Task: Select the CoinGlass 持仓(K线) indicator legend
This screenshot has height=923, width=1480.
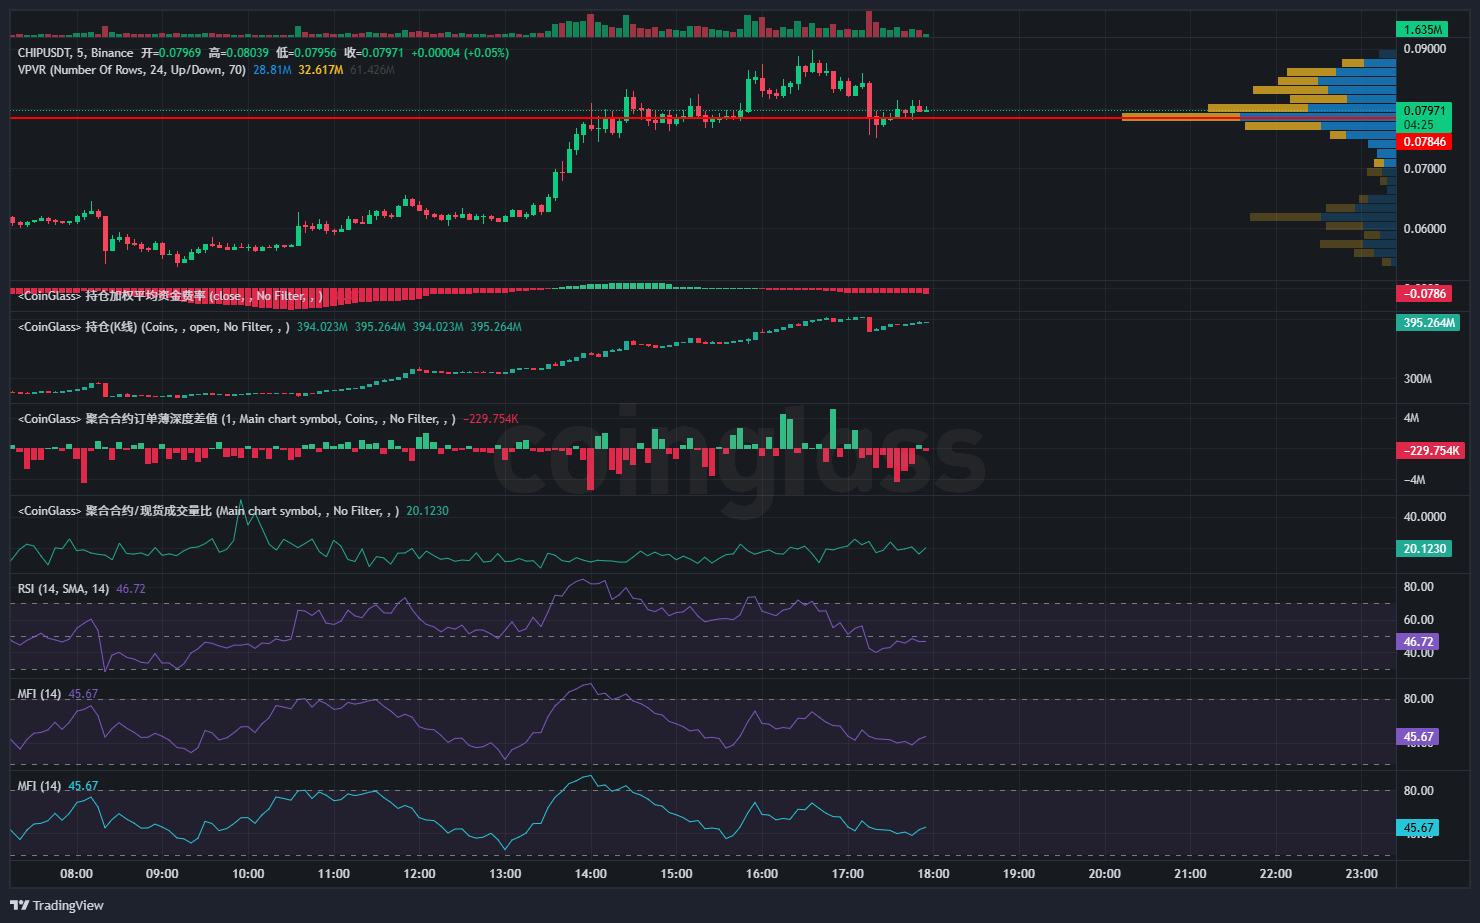Action: [x=154, y=327]
